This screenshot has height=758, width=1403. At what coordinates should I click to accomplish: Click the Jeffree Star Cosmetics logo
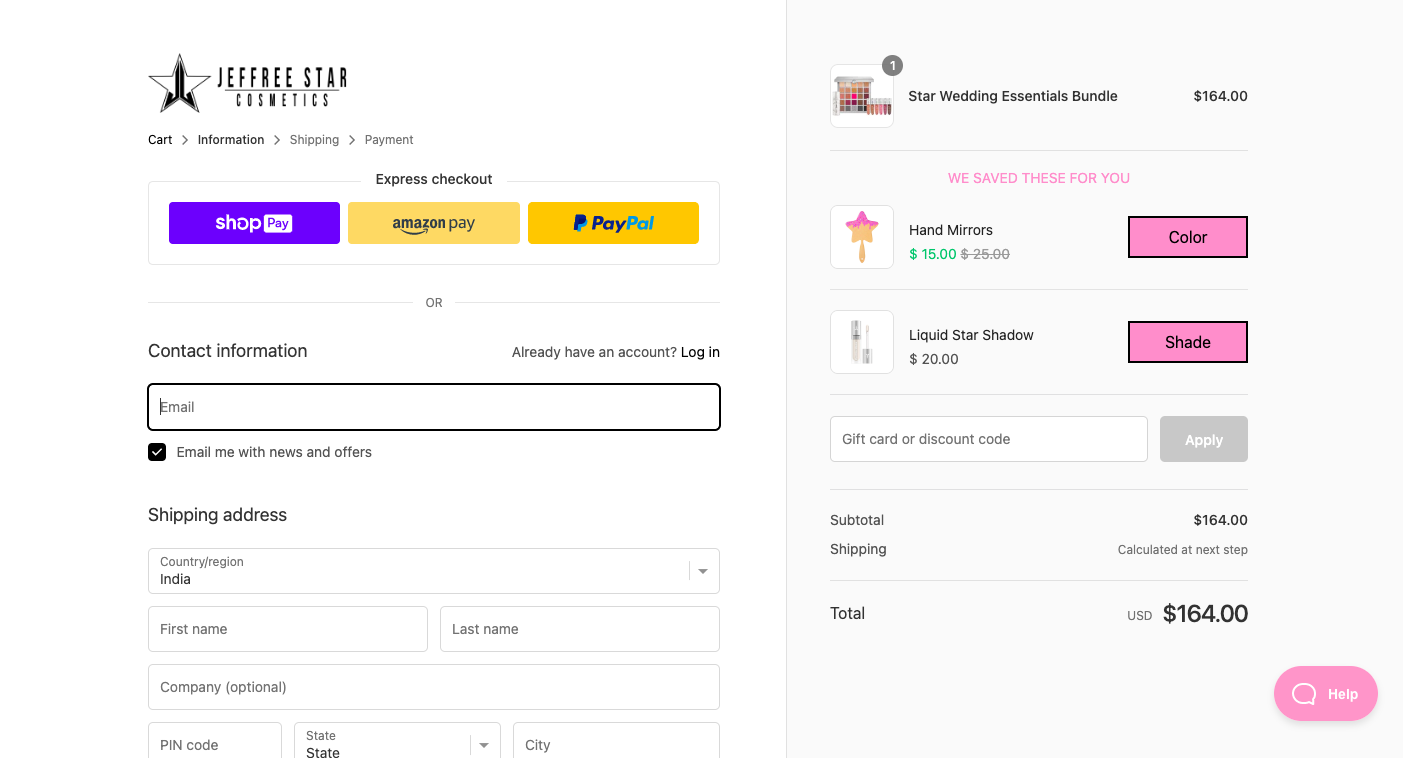tap(247, 82)
